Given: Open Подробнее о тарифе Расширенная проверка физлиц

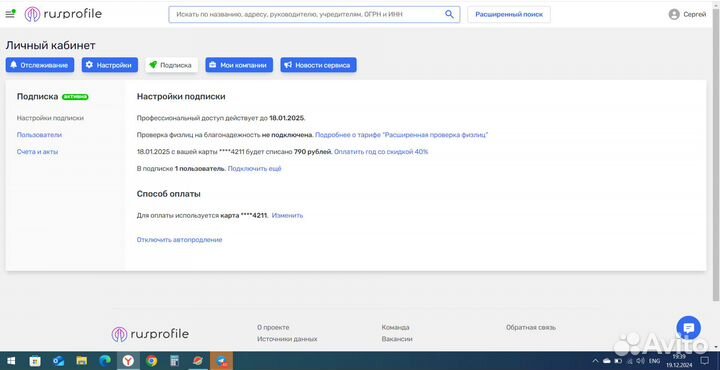Looking at the screenshot, I should click(x=401, y=135).
